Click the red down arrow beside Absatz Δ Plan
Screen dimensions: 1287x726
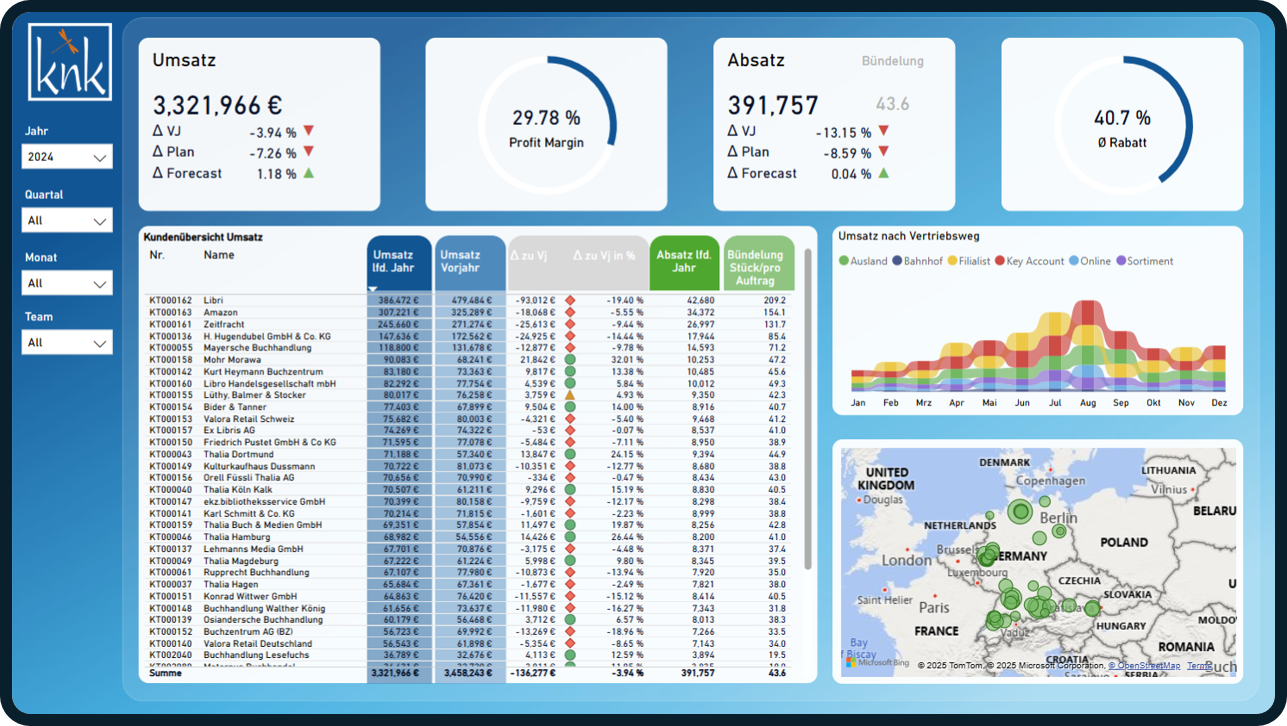(x=884, y=152)
